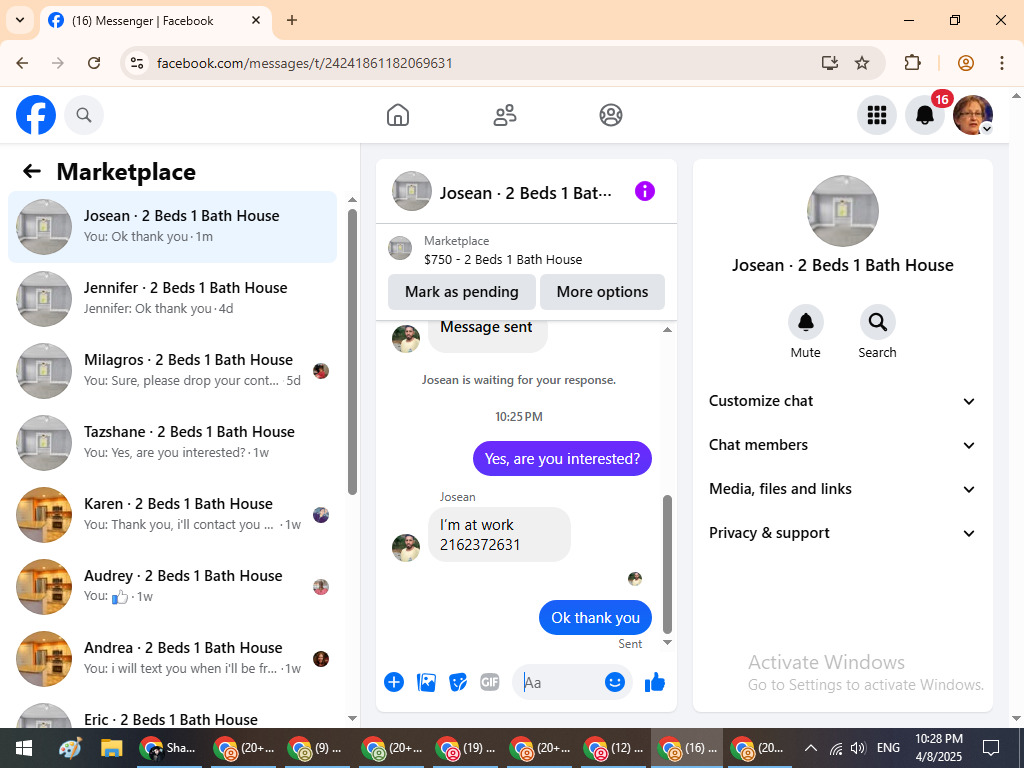This screenshot has width=1024, height=768.
Task: Show hidden system tray icons
Action: [810, 748]
